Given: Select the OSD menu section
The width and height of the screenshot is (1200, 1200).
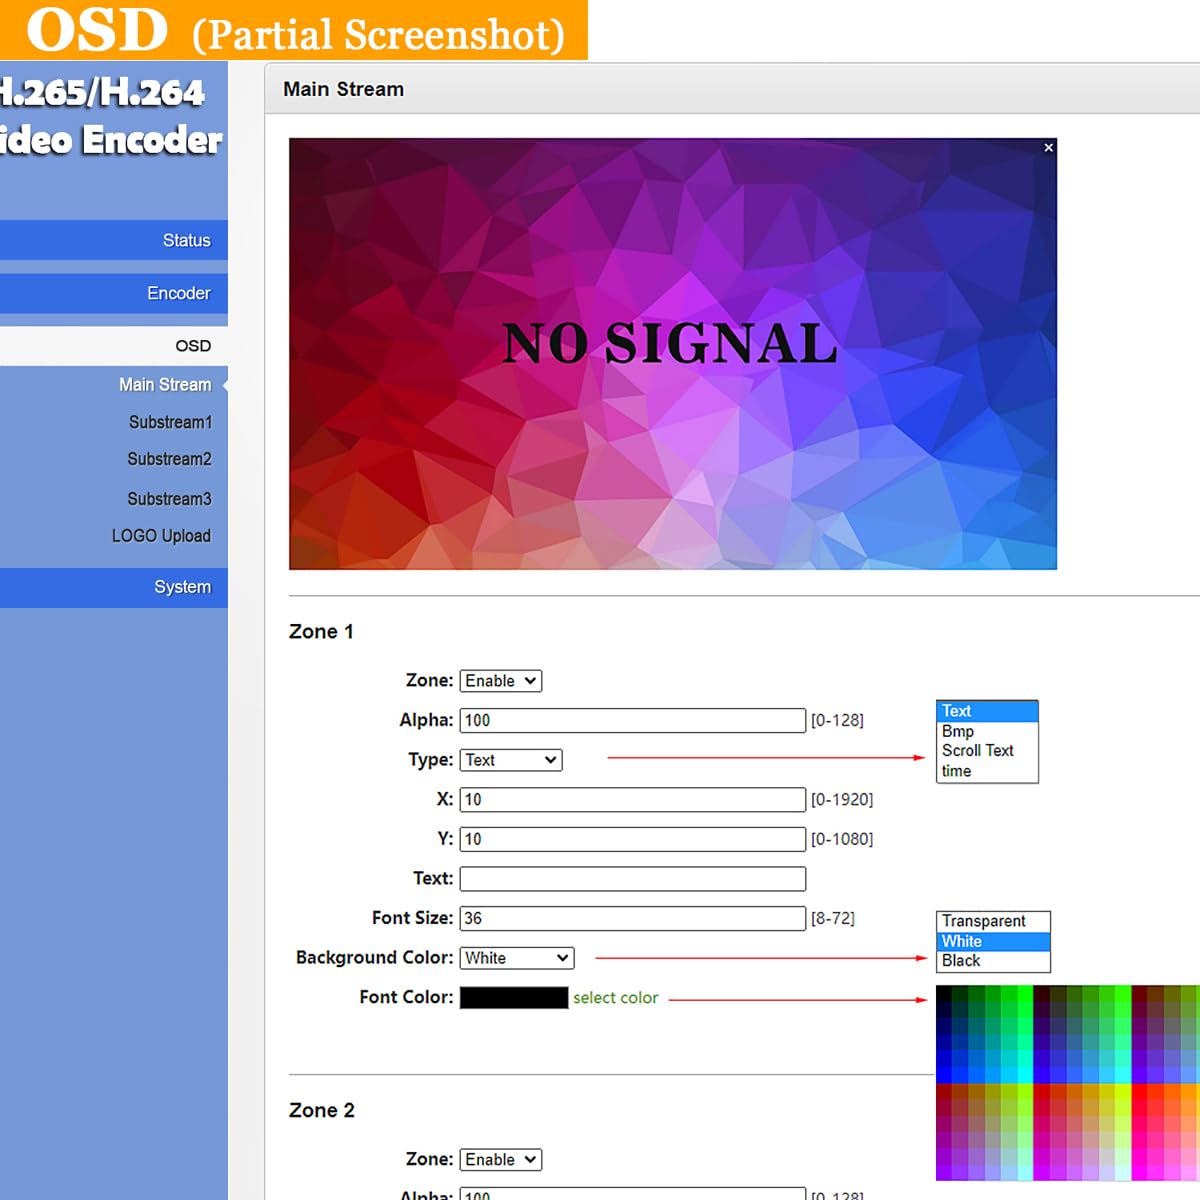Looking at the screenshot, I should 192,346.
